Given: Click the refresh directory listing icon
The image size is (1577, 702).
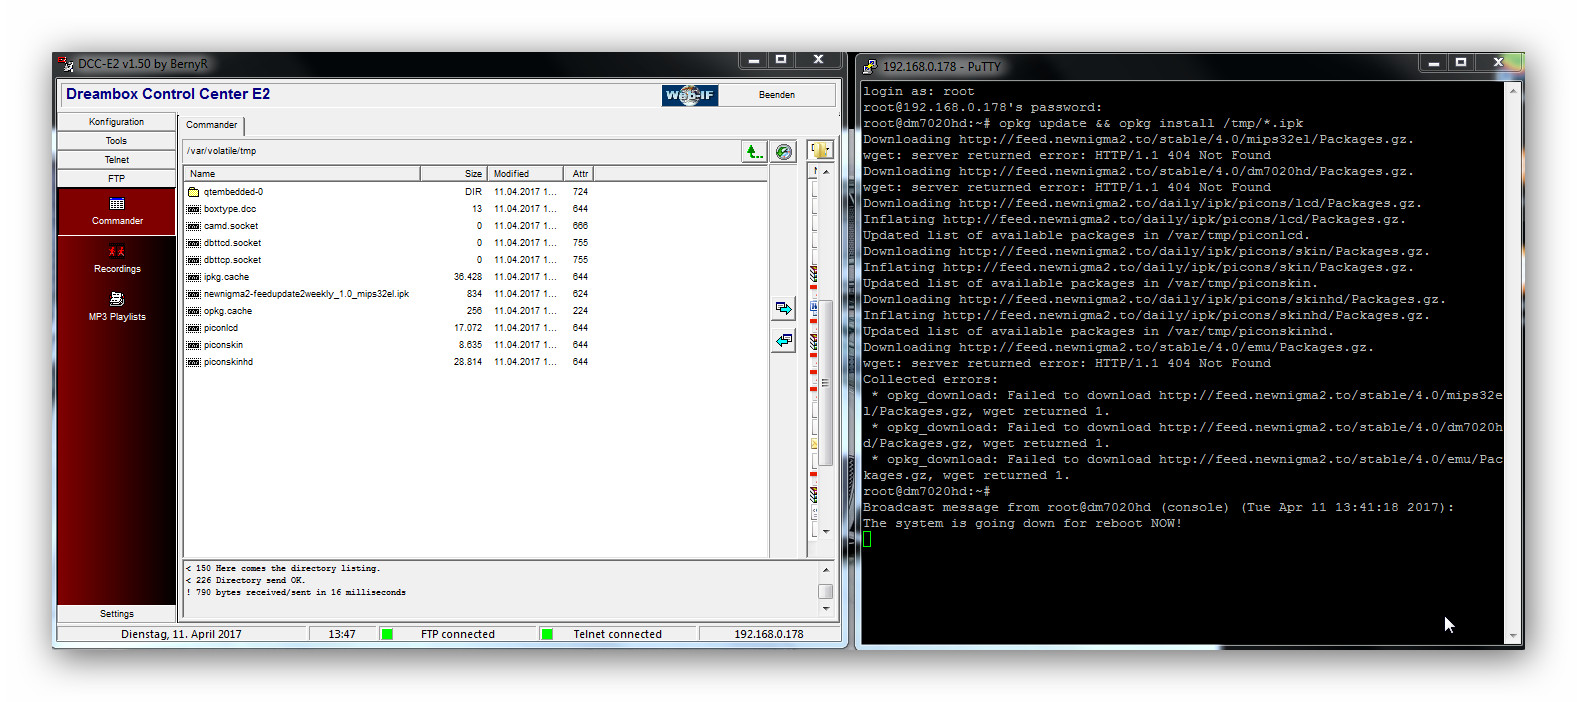Looking at the screenshot, I should point(784,151).
